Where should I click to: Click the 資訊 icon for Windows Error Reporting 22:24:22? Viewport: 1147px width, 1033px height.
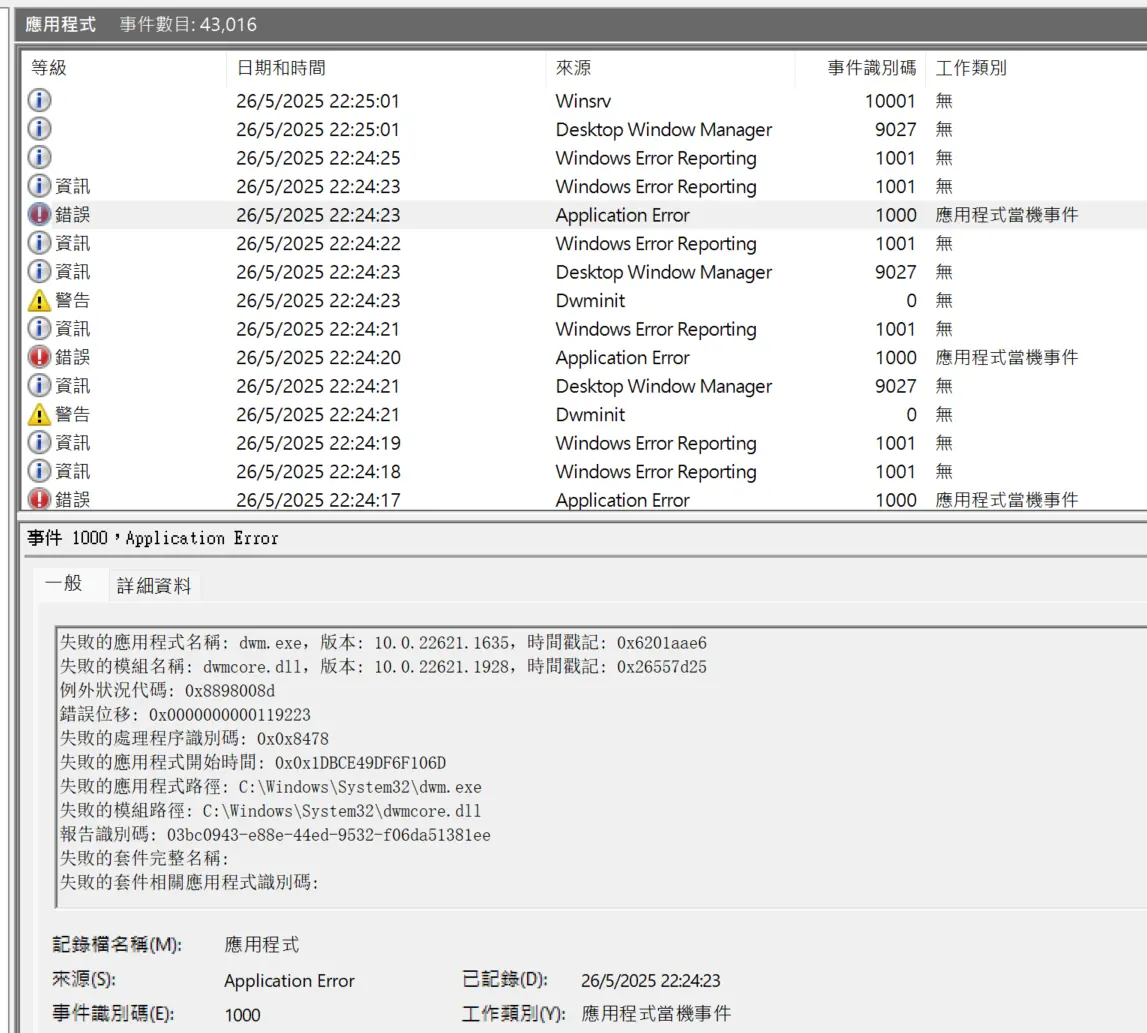coord(40,243)
